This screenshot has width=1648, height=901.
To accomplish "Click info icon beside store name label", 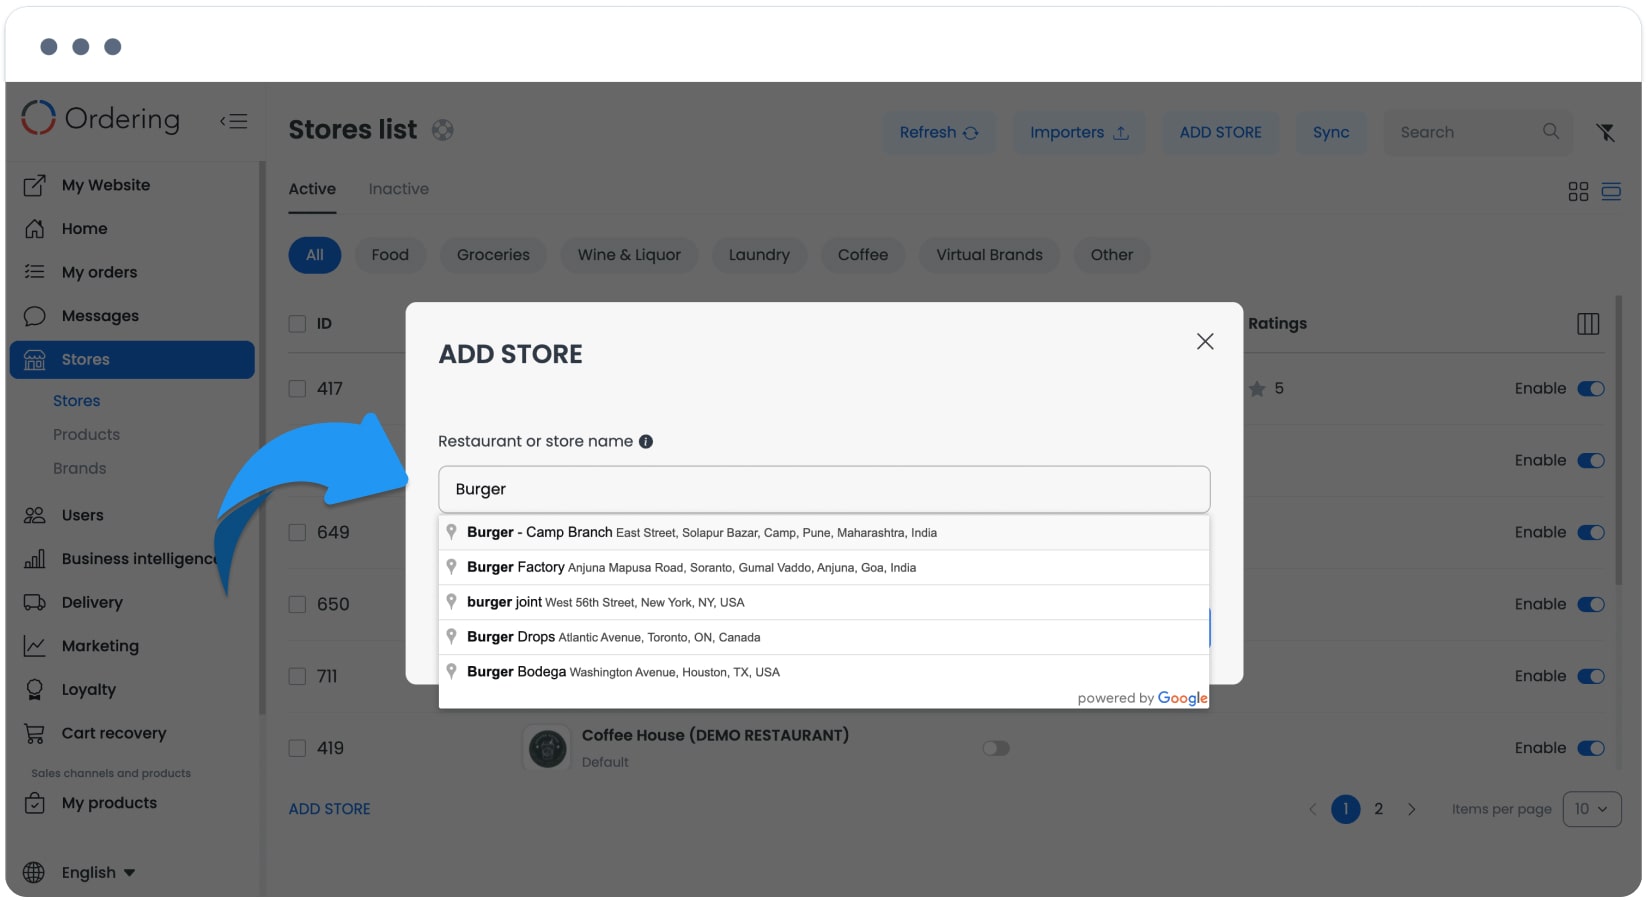I will pyautogui.click(x=646, y=442).
